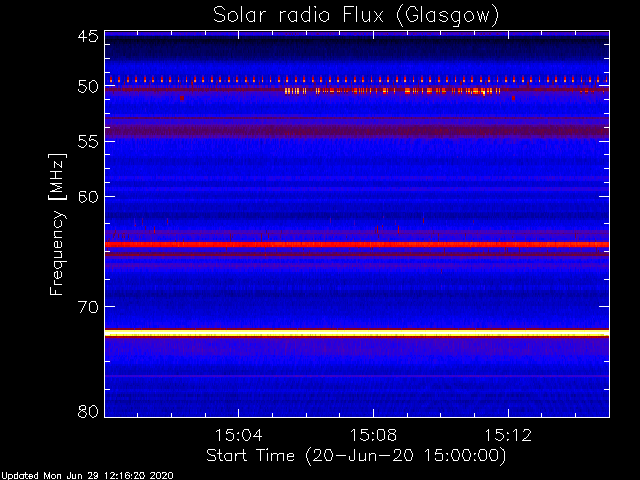This screenshot has width=640, height=480.
Task: Click the 70 frequency tick label
Action: tap(88, 307)
